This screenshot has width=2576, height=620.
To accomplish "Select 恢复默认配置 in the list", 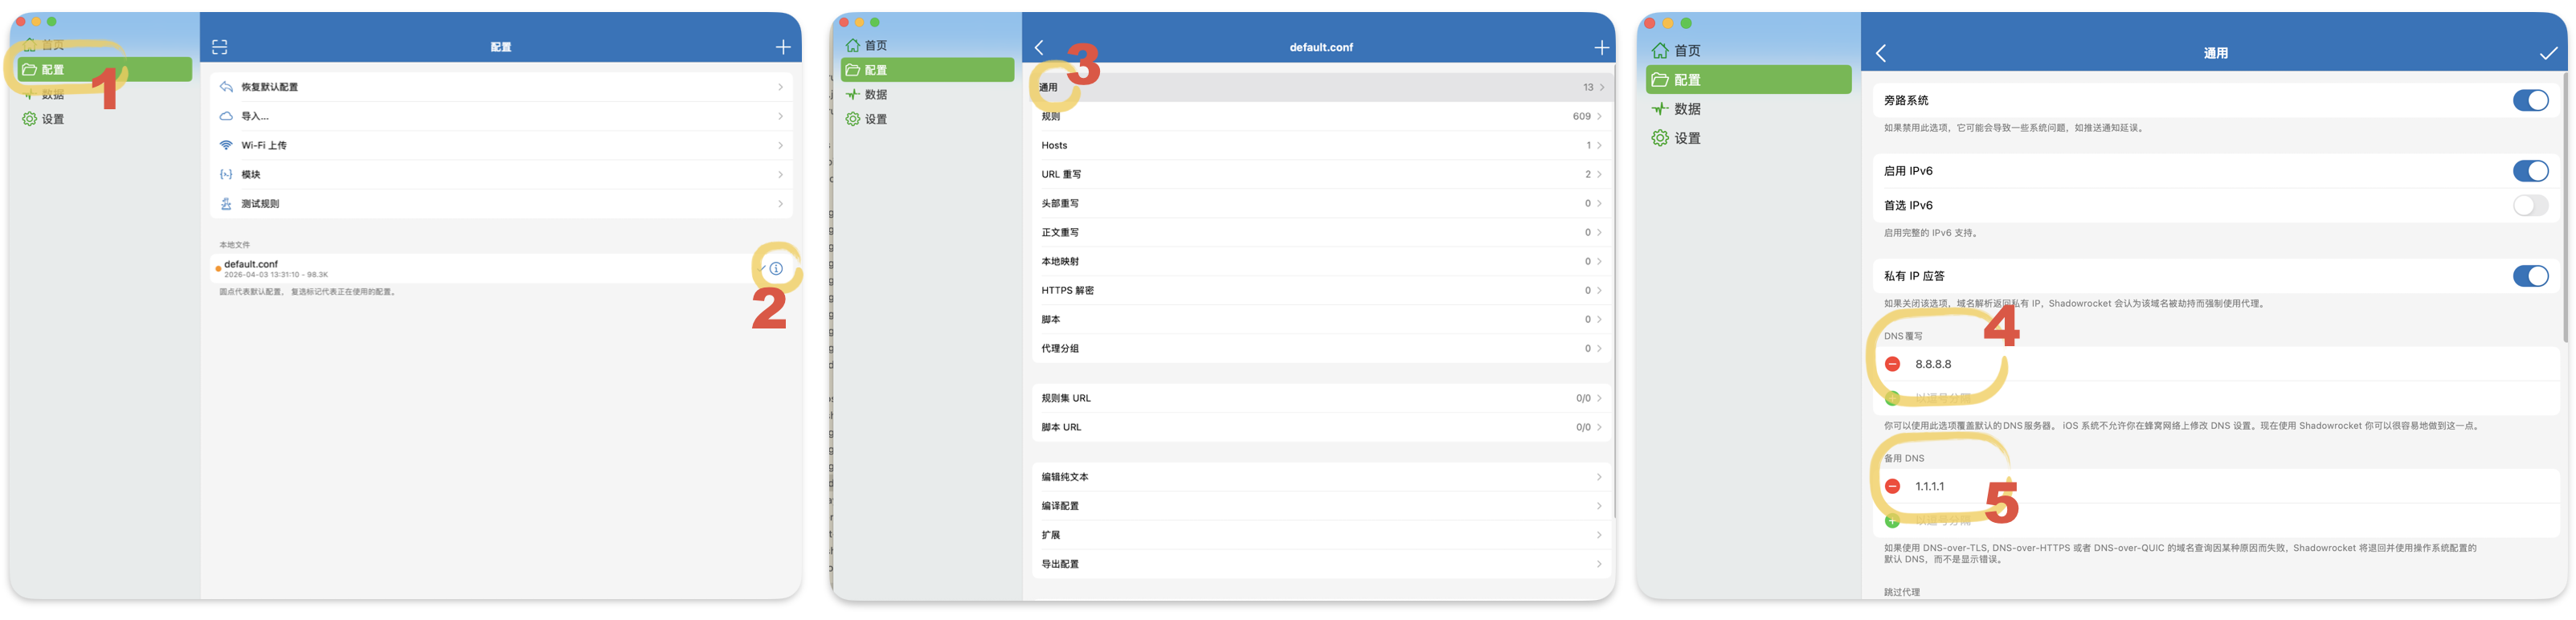I will 500,87.
